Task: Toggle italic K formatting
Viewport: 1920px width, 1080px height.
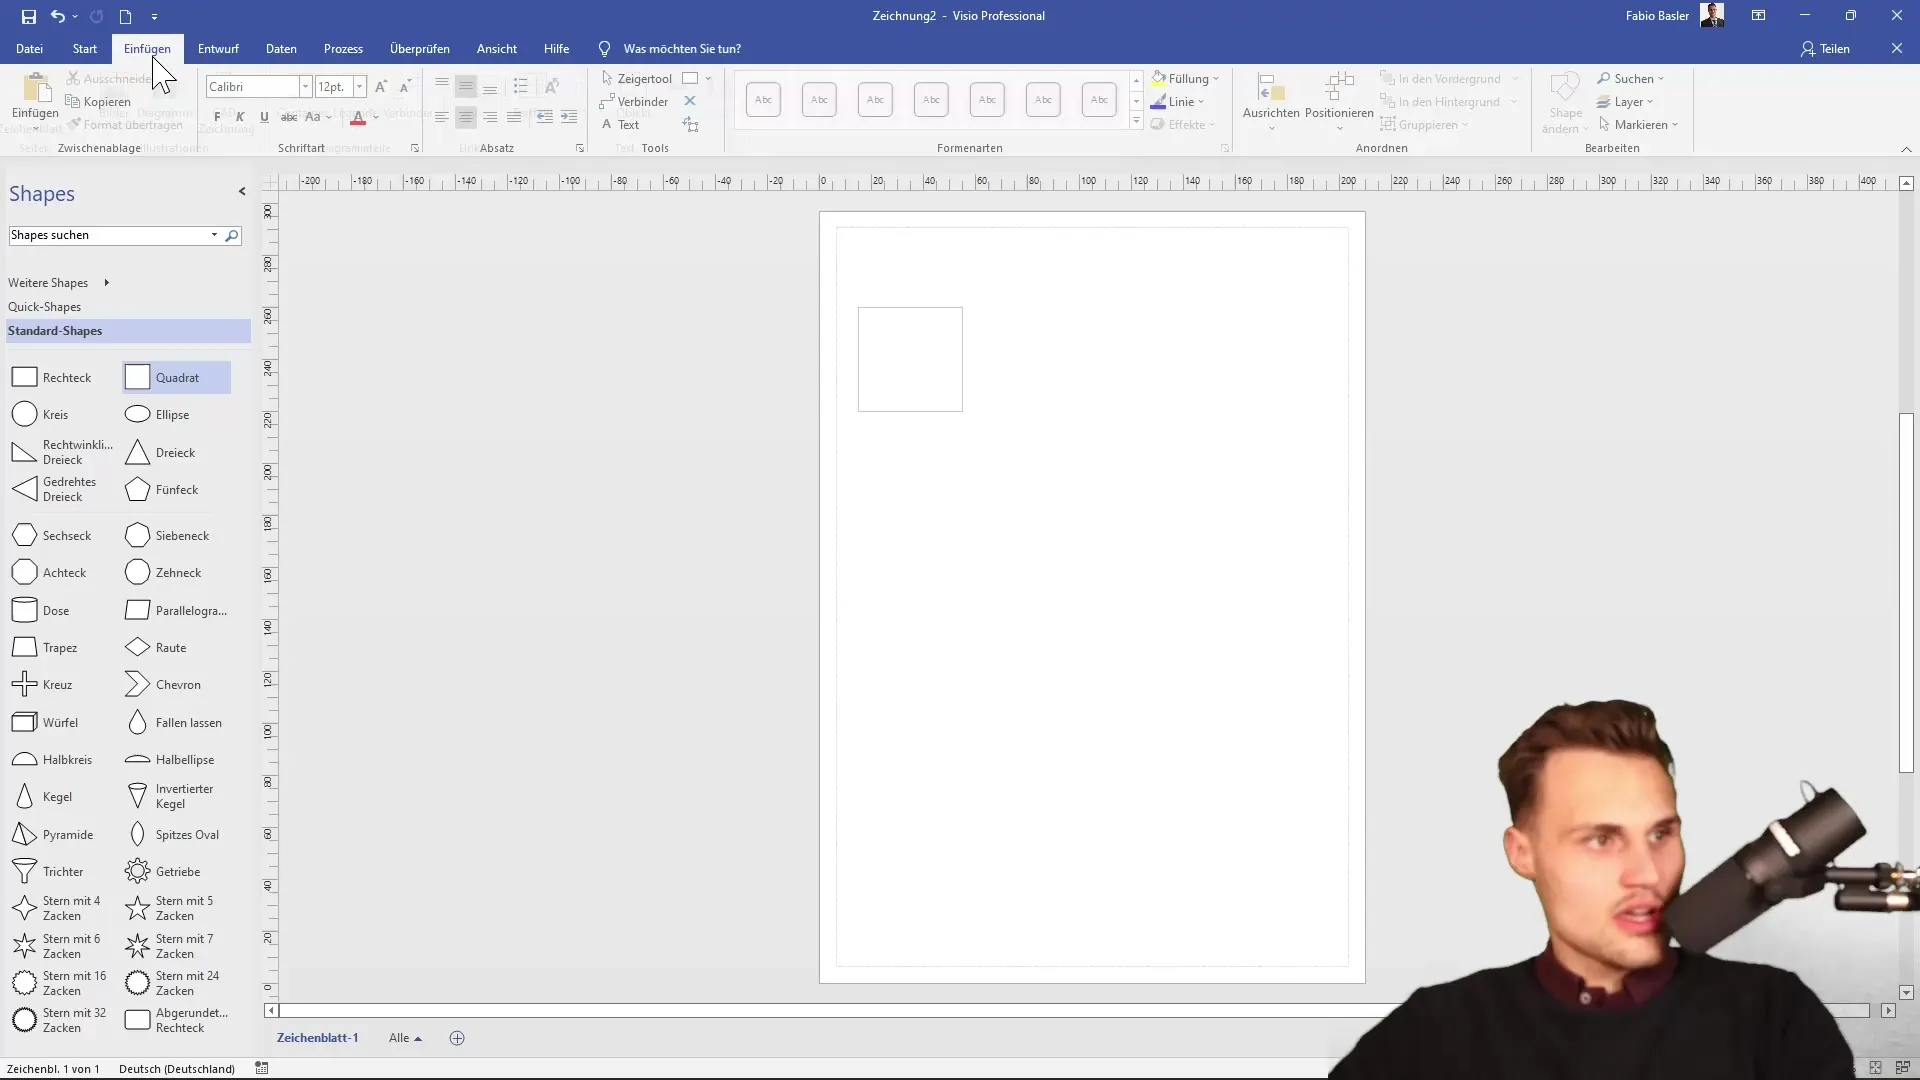Action: [x=240, y=117]
